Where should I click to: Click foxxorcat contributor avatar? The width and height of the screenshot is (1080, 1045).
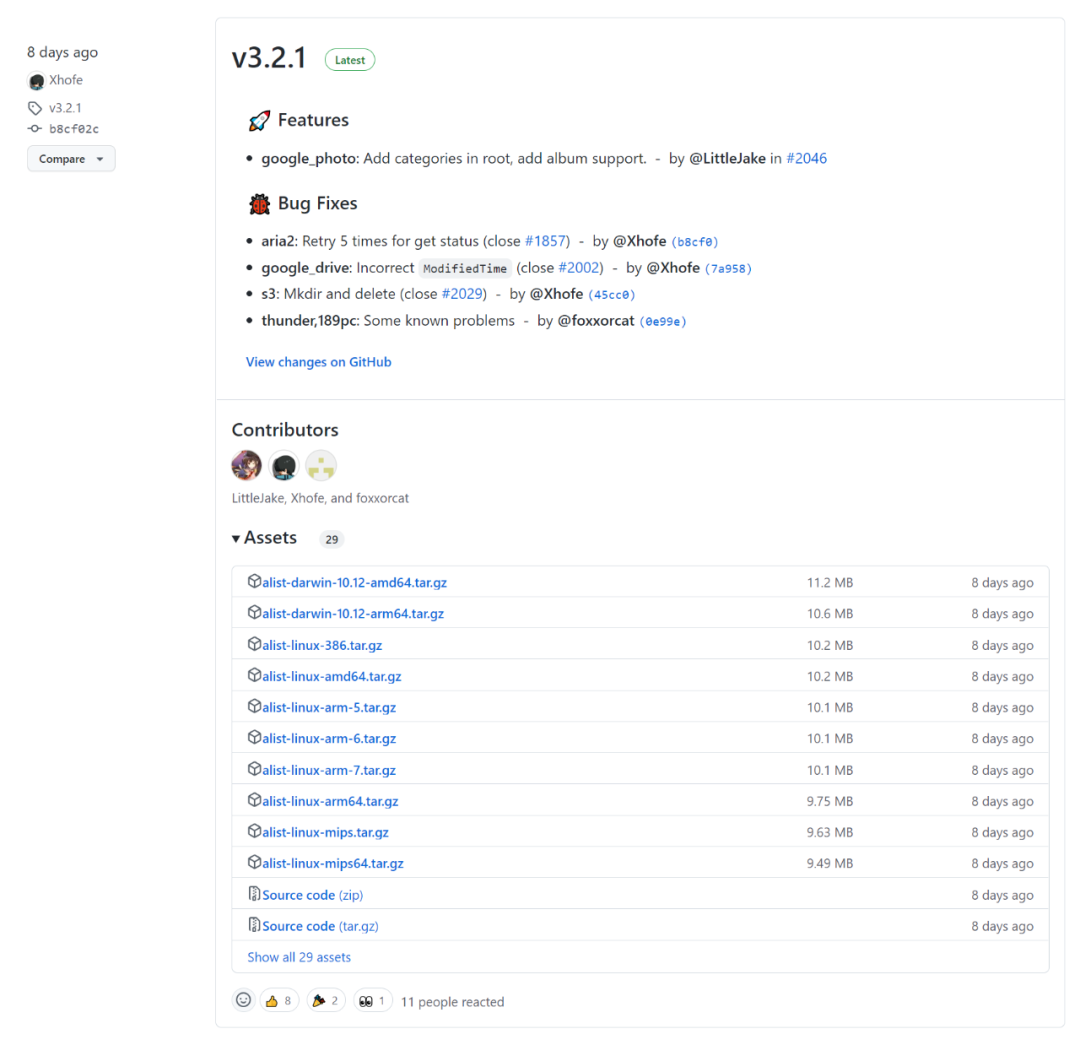(321, 466)
